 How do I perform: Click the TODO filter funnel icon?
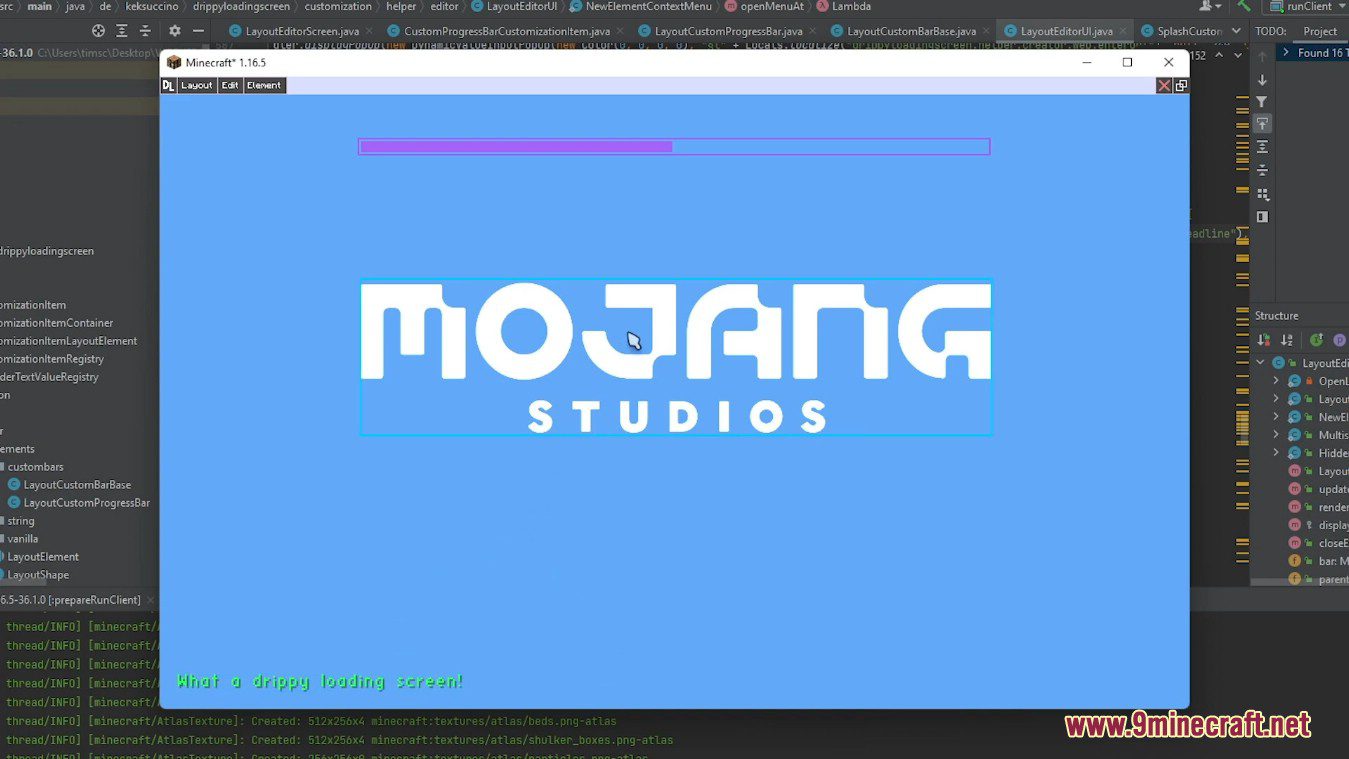click(1262, 102)
